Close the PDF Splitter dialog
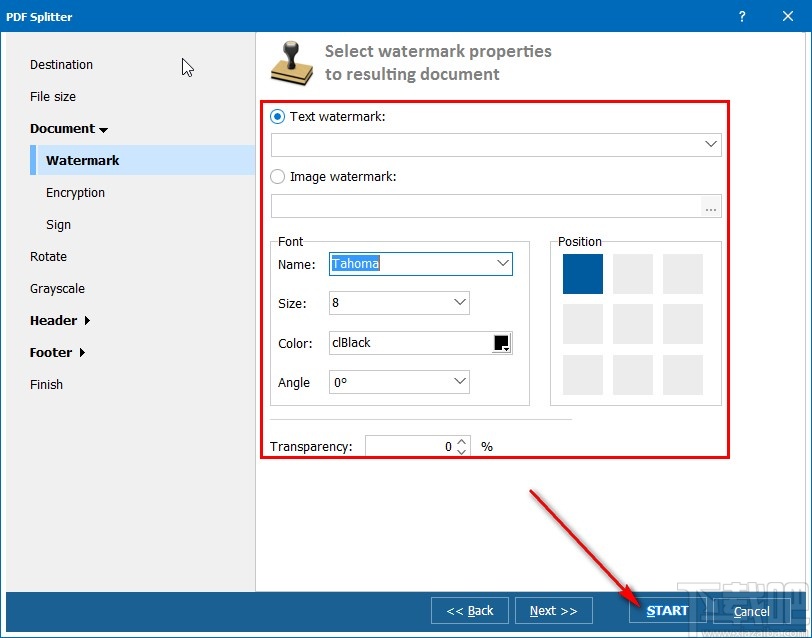812x638 pixels. point(788,17)
